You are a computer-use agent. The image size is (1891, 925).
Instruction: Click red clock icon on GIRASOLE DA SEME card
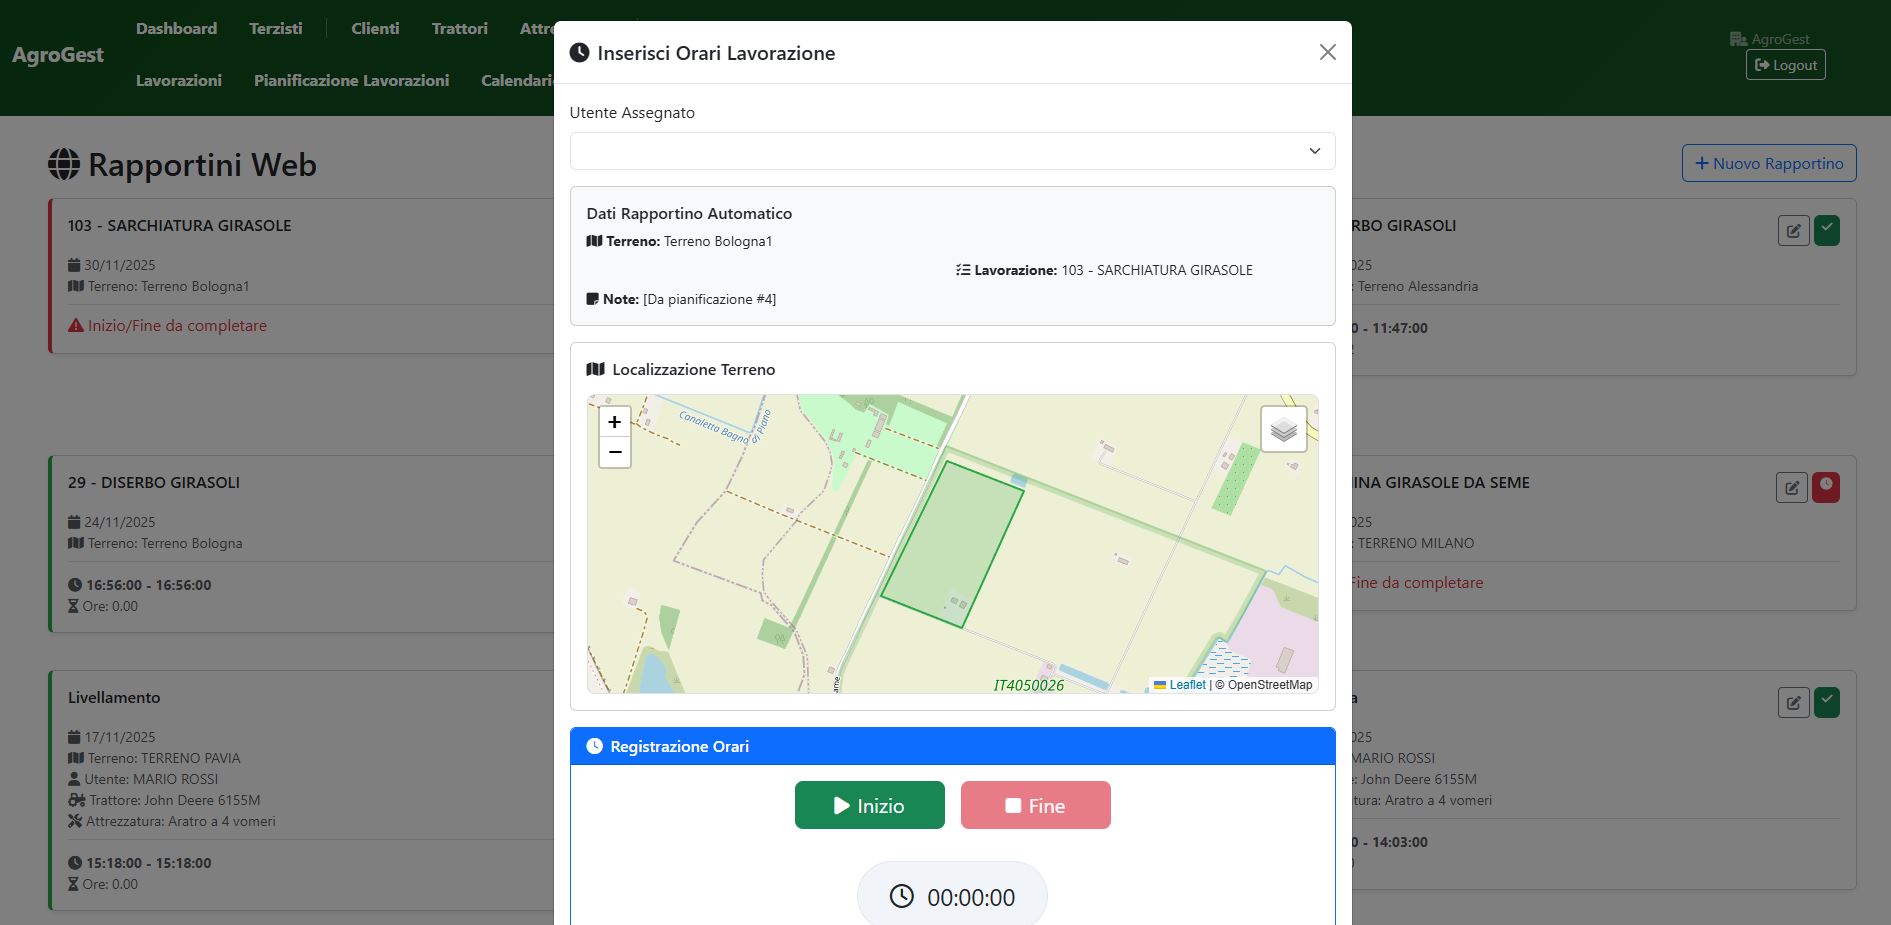pos(1825,487)
